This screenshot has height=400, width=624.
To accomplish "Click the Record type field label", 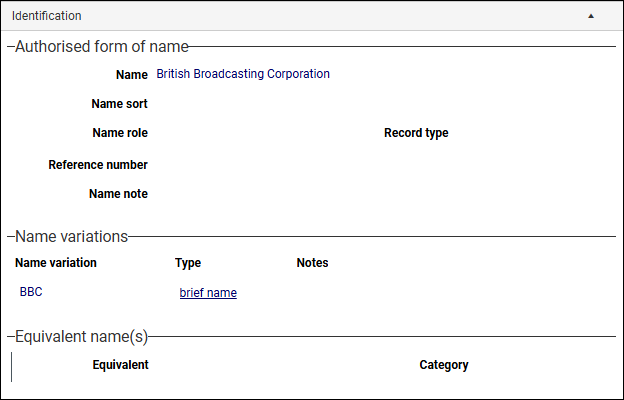I will [x=416, y=133].
